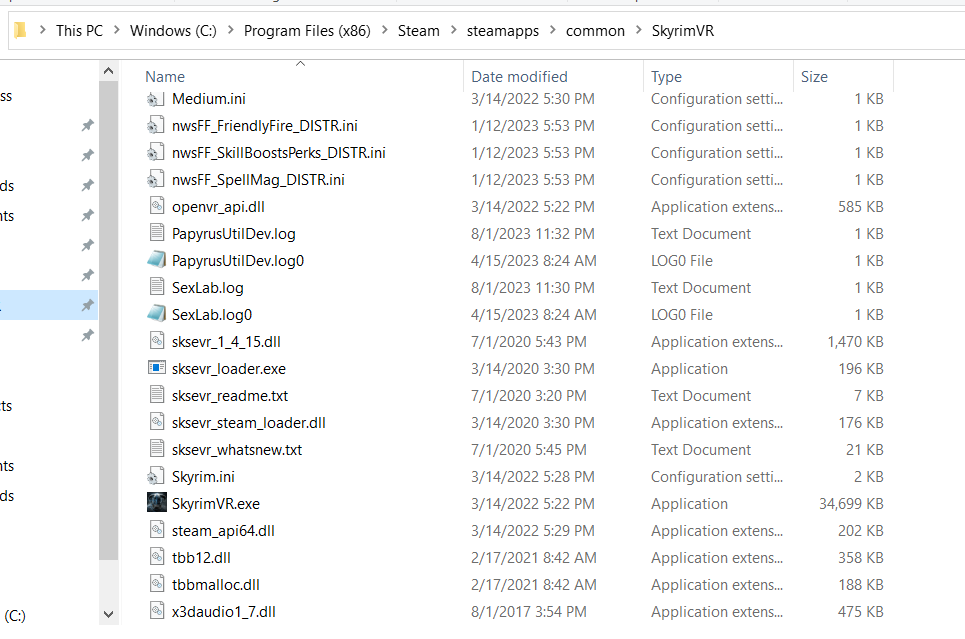Click the SkyrimVR.exe application icon
Viewport: 965px width, 639px height.
156,503
